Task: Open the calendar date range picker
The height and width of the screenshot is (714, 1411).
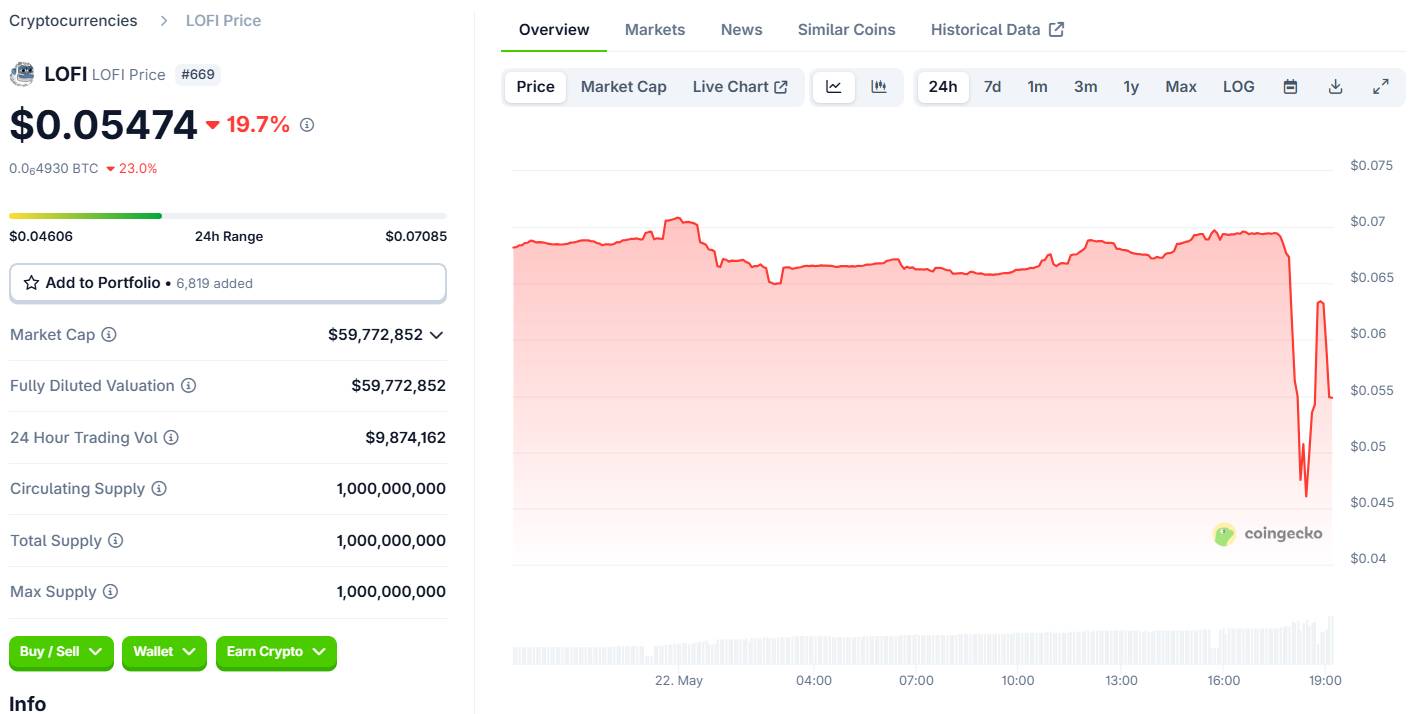Action: (x=1290, y=87)
